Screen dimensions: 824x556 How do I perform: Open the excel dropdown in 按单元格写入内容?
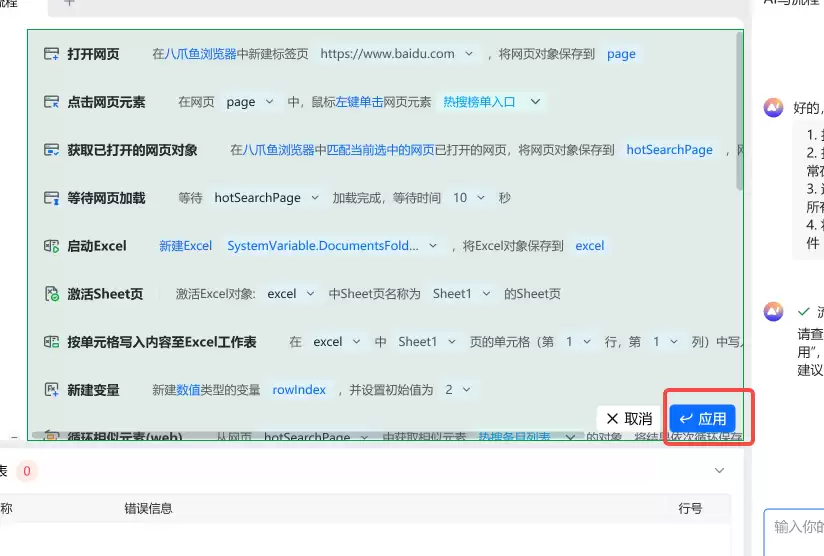[x=356, y=342]
